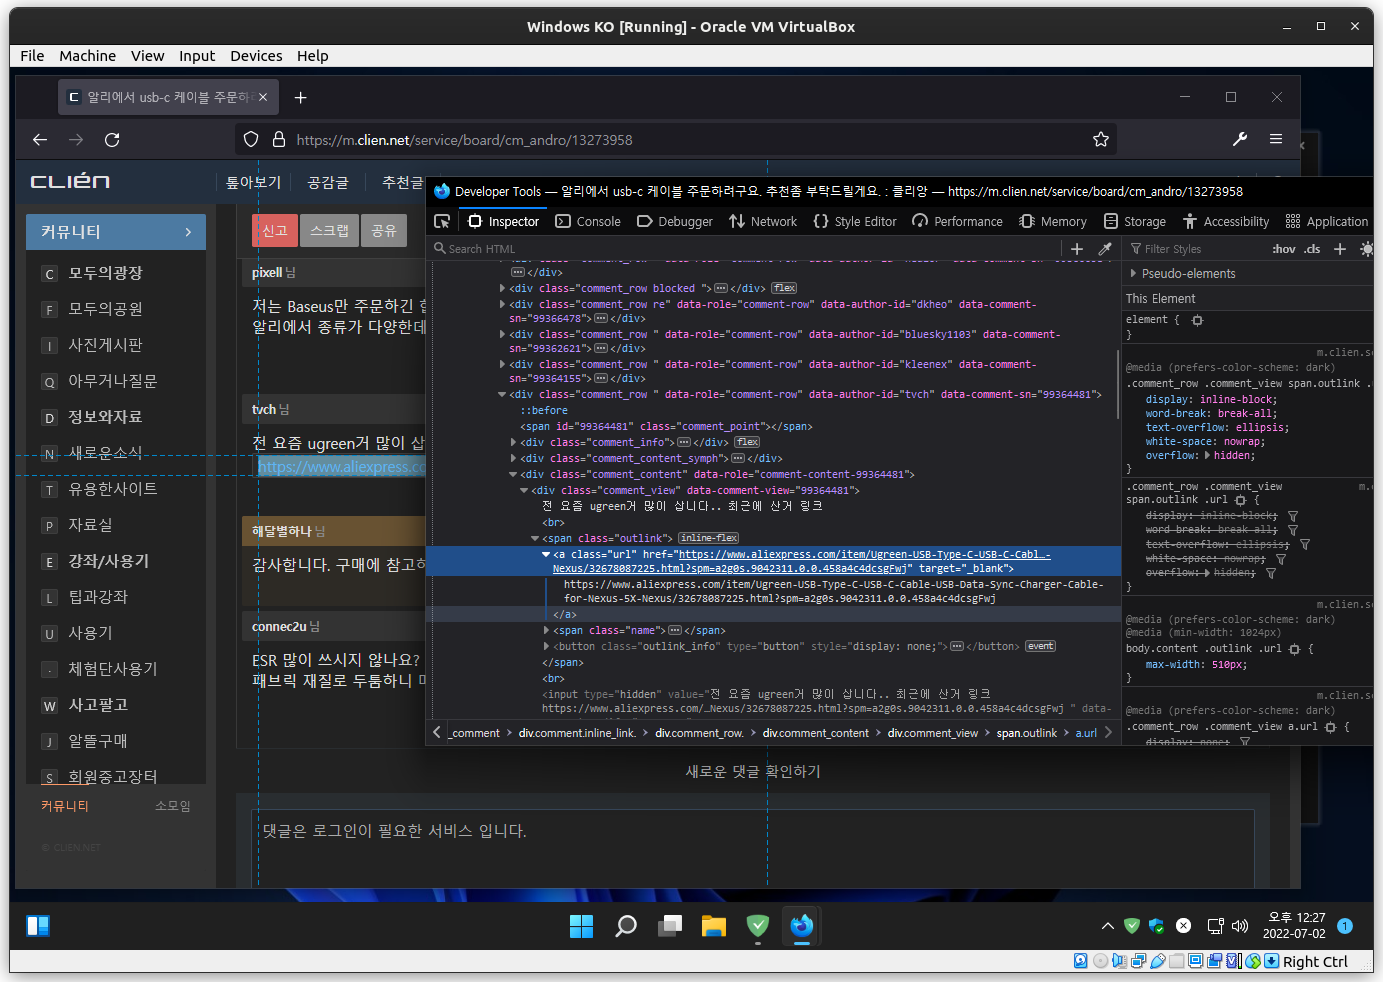This screenshot has height=982, width=1383.
Task: Expand the comment_info div node
Action: [x=513, y=442]
